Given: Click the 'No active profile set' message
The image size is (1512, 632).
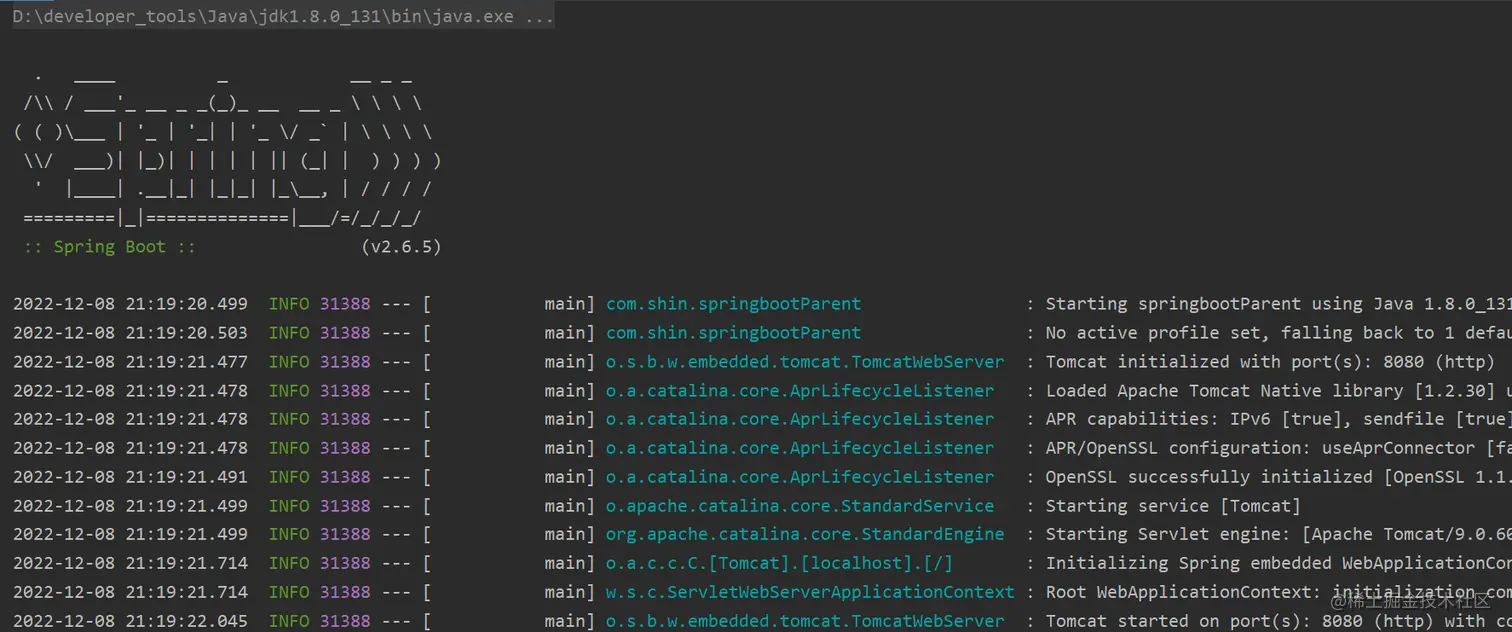Looking at the screenshot, I should pos(1278,333).
